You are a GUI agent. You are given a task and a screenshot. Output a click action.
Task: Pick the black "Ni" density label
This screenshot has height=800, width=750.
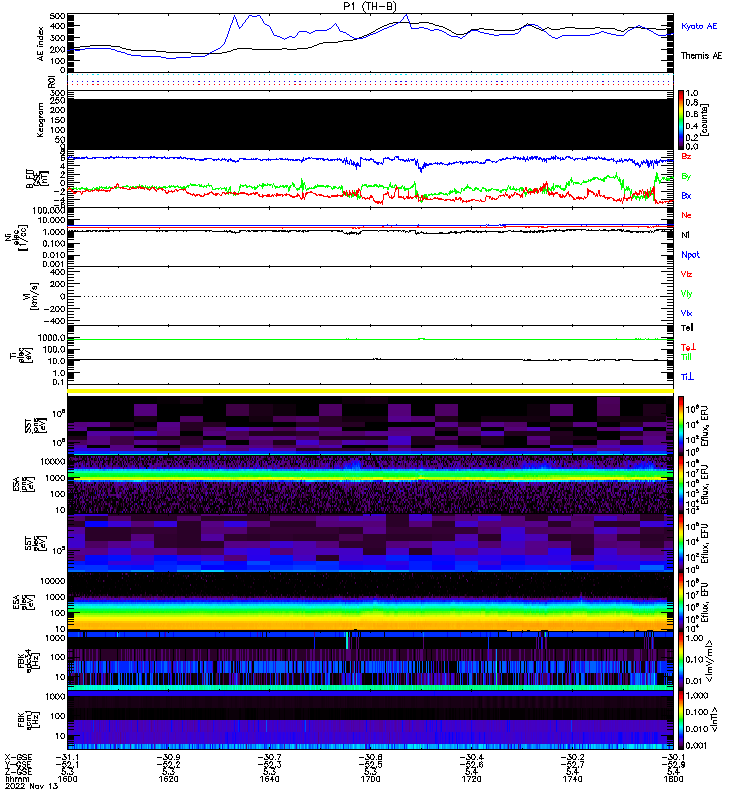[x=685, y=235]
